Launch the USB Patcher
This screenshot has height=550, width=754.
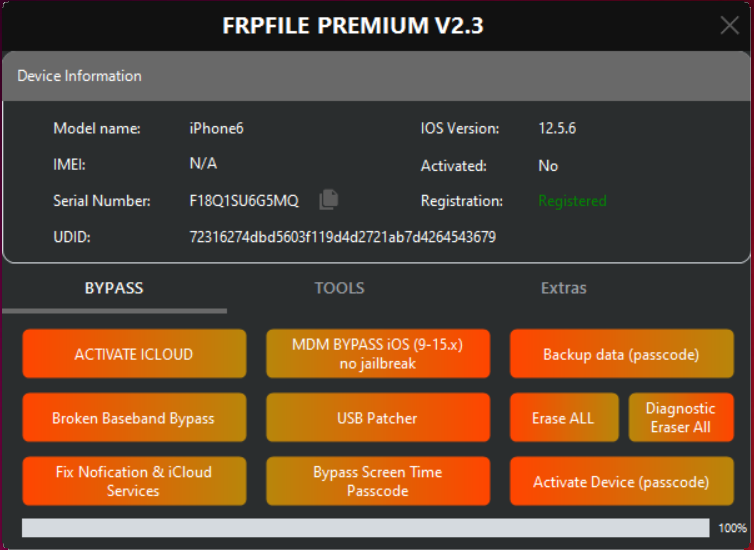click(378, 418)
